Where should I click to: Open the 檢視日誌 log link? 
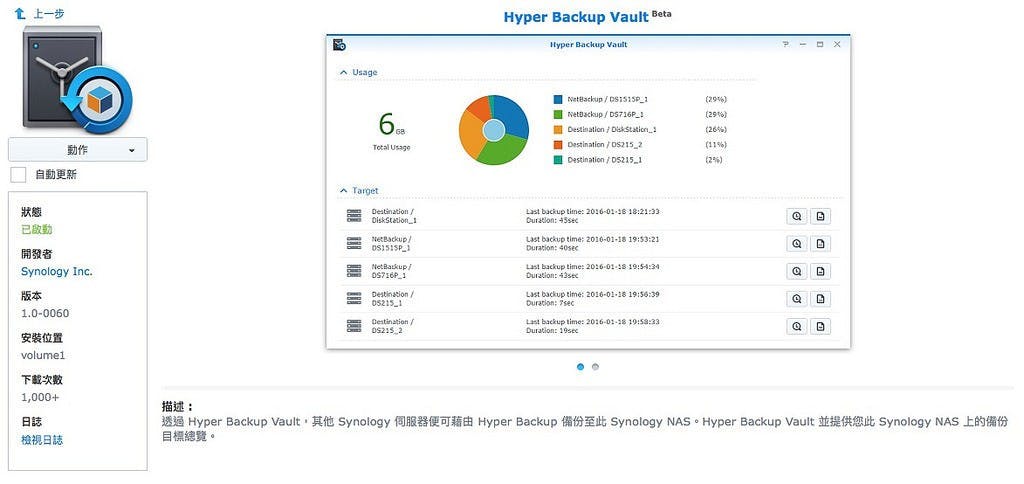pos(42,439)
